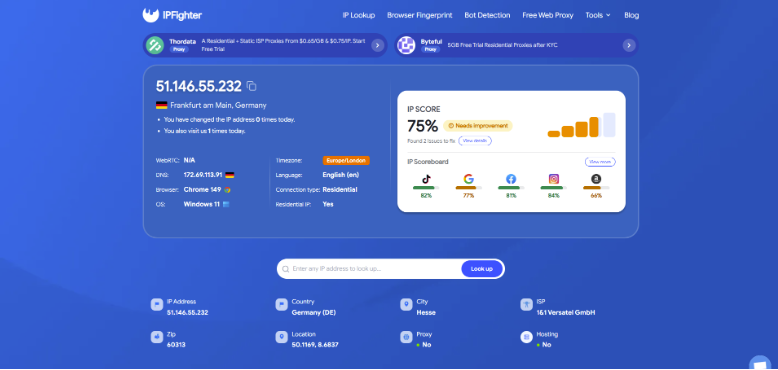The height and width of the screenshot is (370, 778).
Task: Click the Byteful Proxy tag
Action: pyautogui.click(x=430, y=50)
